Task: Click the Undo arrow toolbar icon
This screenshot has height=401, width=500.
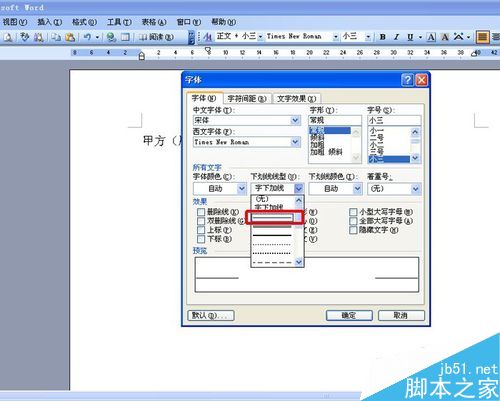Action: [87, 37]
